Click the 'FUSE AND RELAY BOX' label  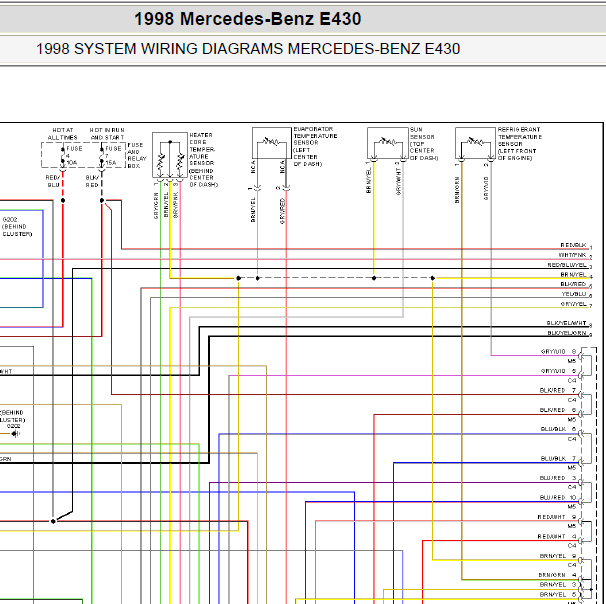(x=137, y=155)
